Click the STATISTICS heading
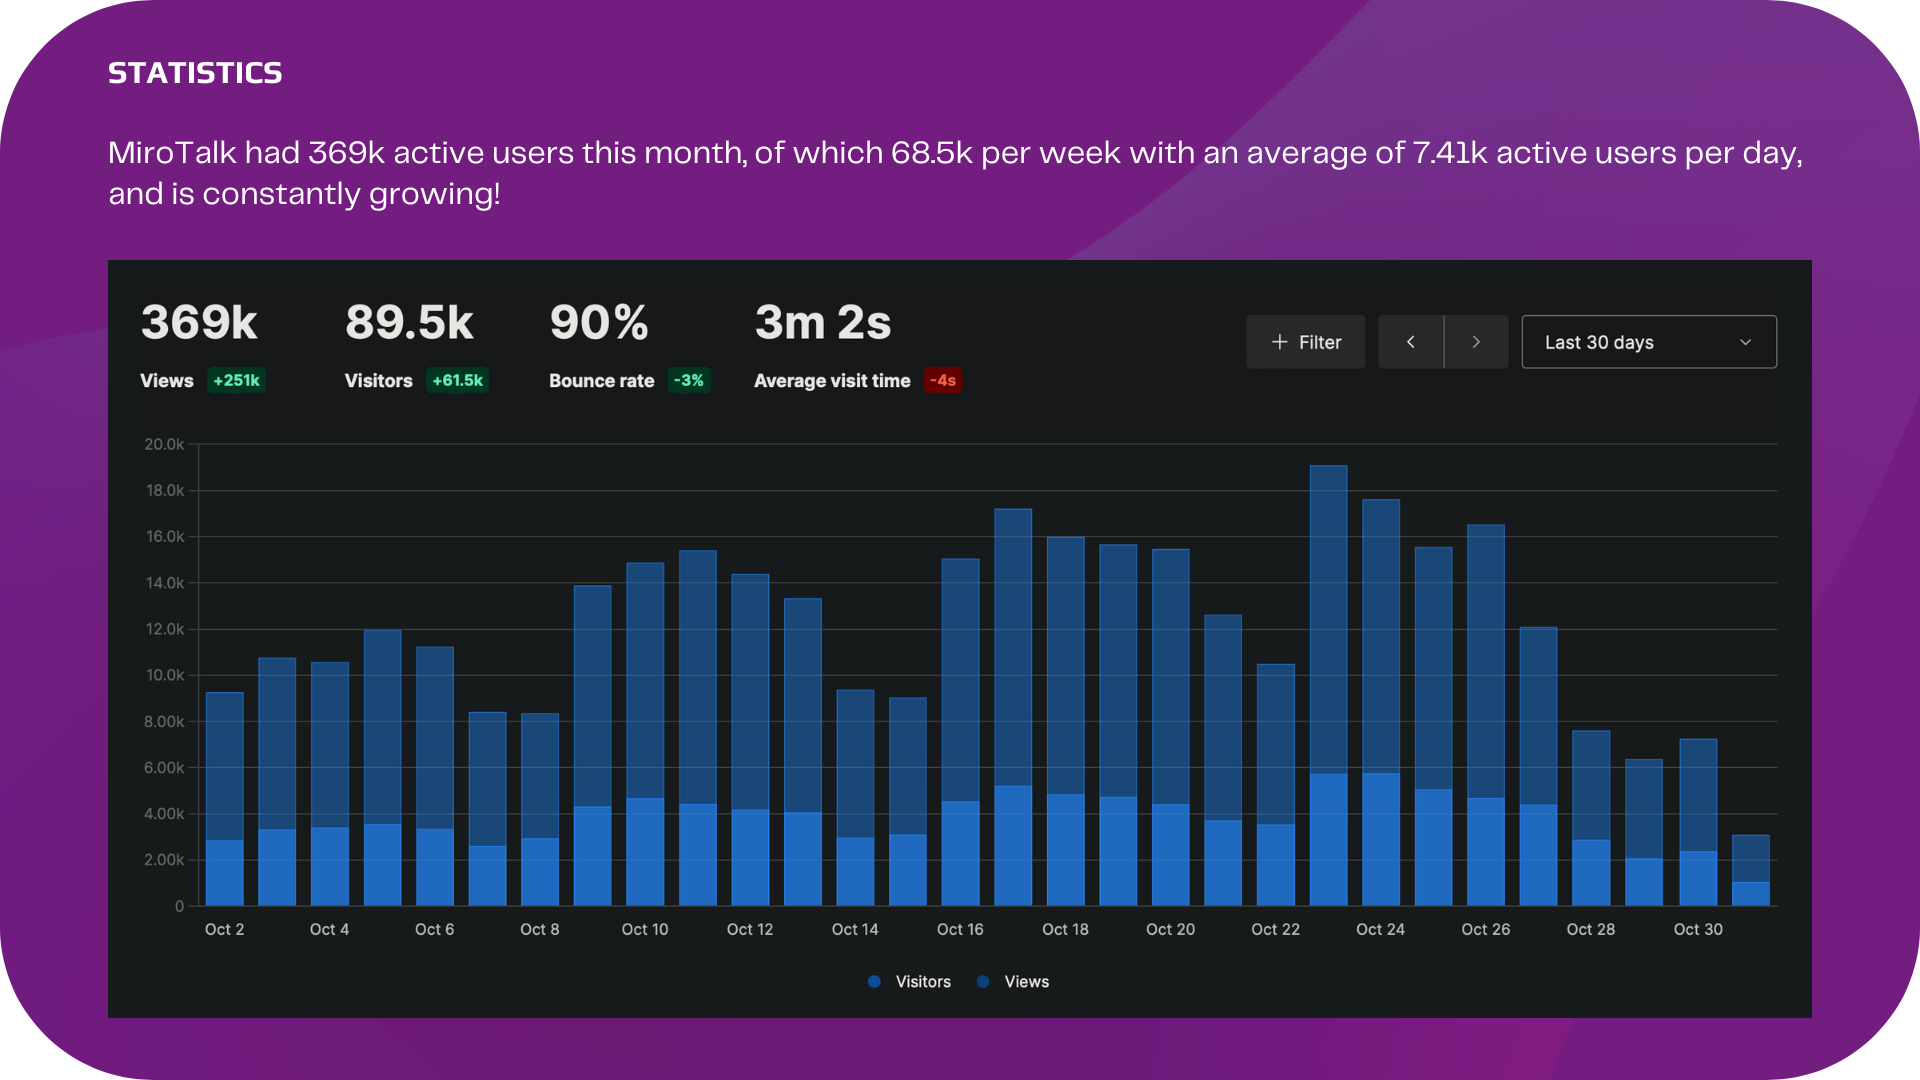This screenshot has width=1920, height=1080. click(x=195, y=73)
